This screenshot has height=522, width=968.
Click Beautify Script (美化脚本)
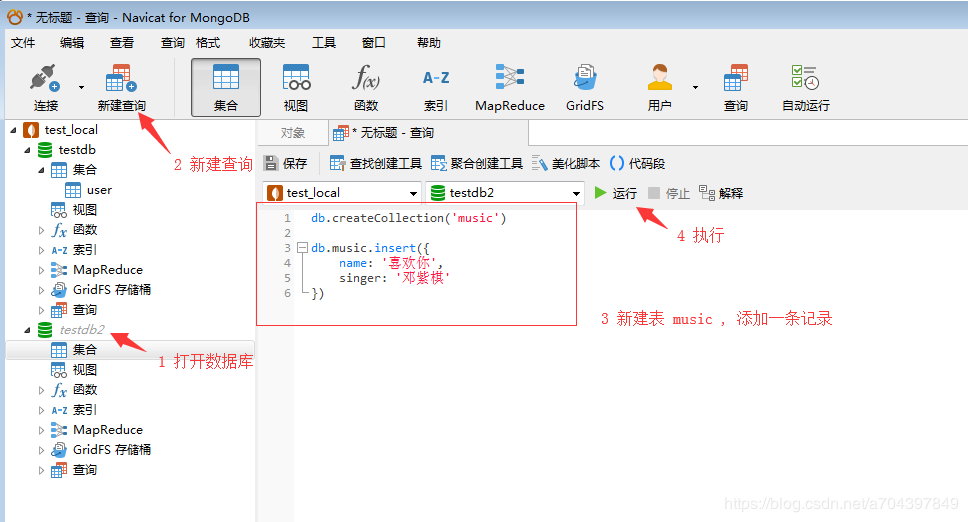(x=565, y=164)
